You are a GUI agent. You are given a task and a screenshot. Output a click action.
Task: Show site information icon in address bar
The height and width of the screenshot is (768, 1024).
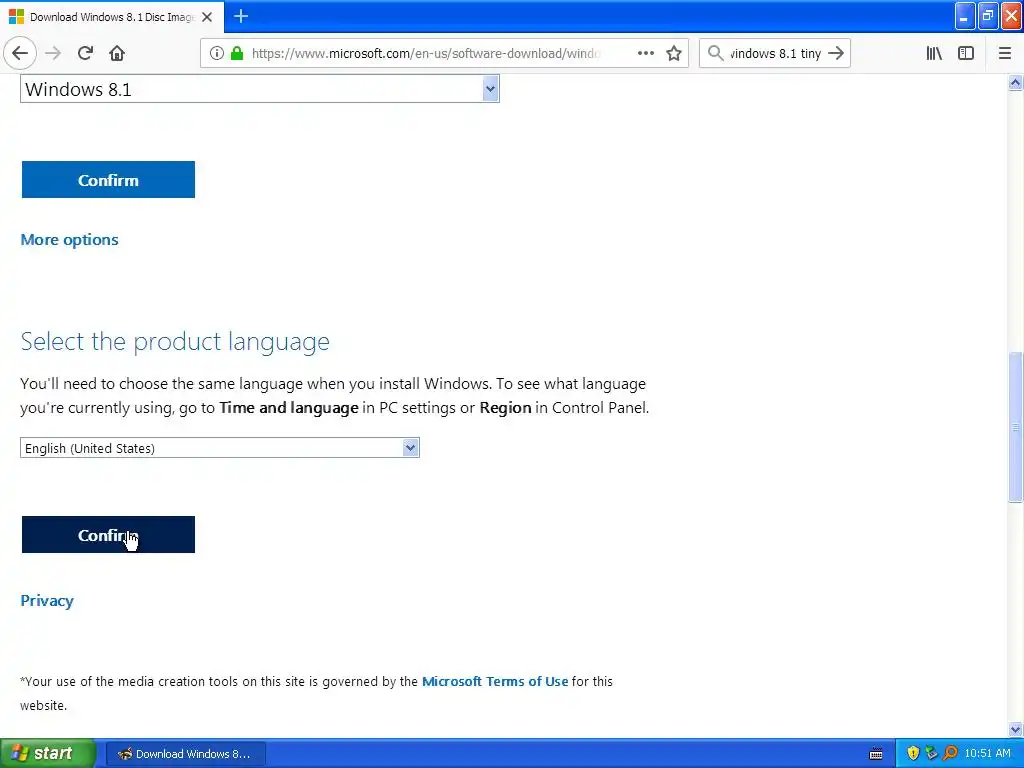click(x=217, y=54)
